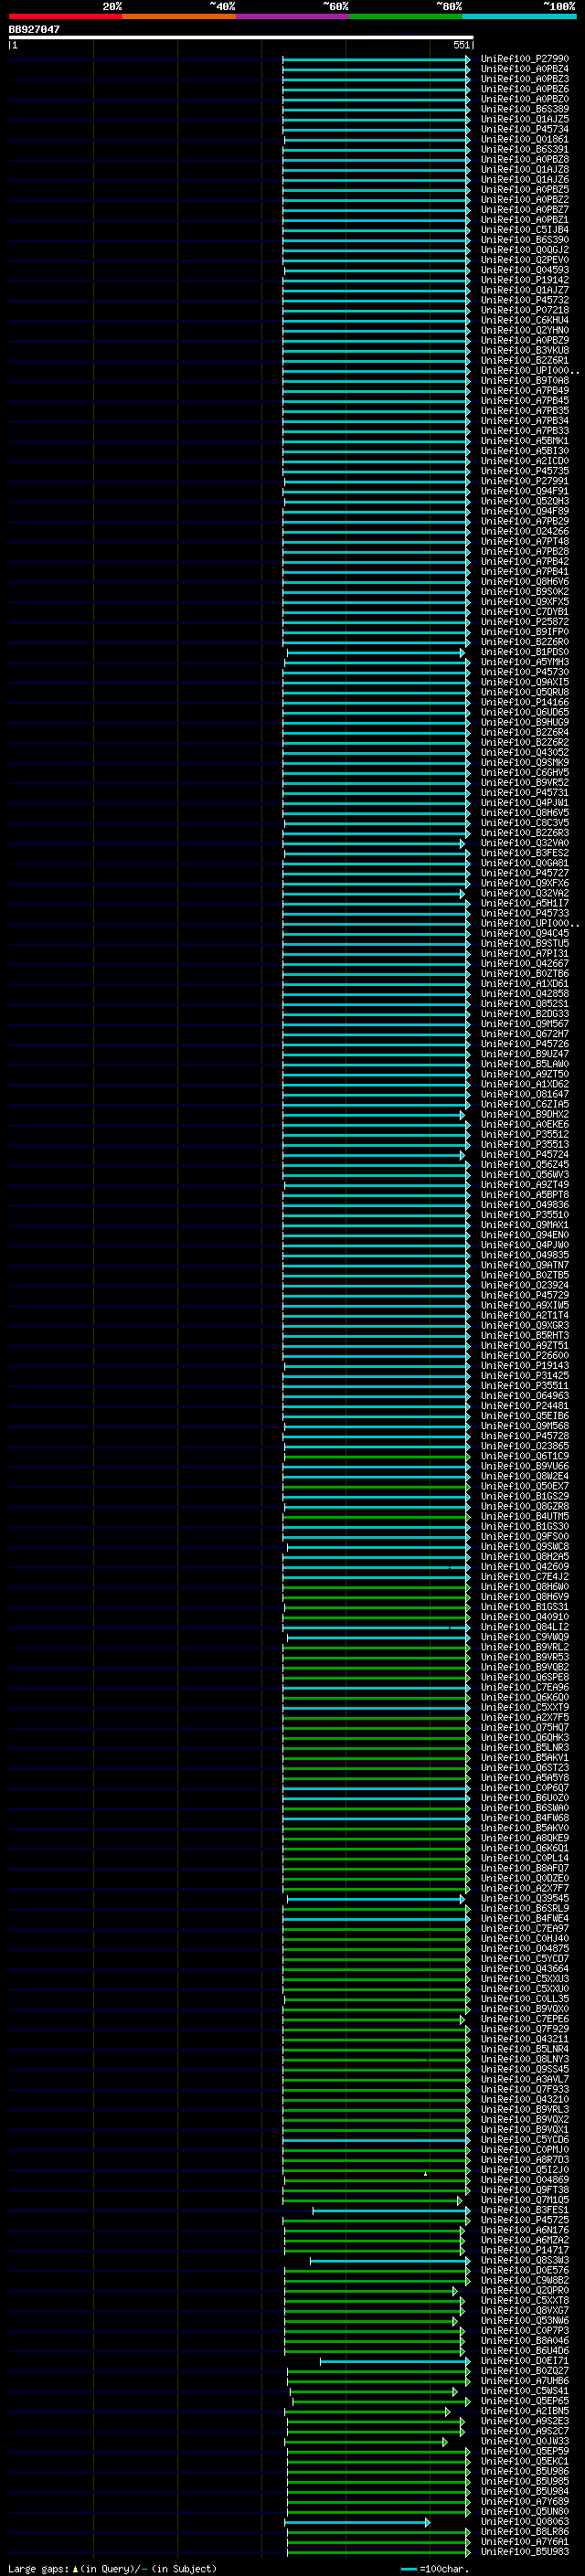This screenshot has height=2576, width=585.
Task: Select the label UniRef100_P27991
Action: coord(525,481)
